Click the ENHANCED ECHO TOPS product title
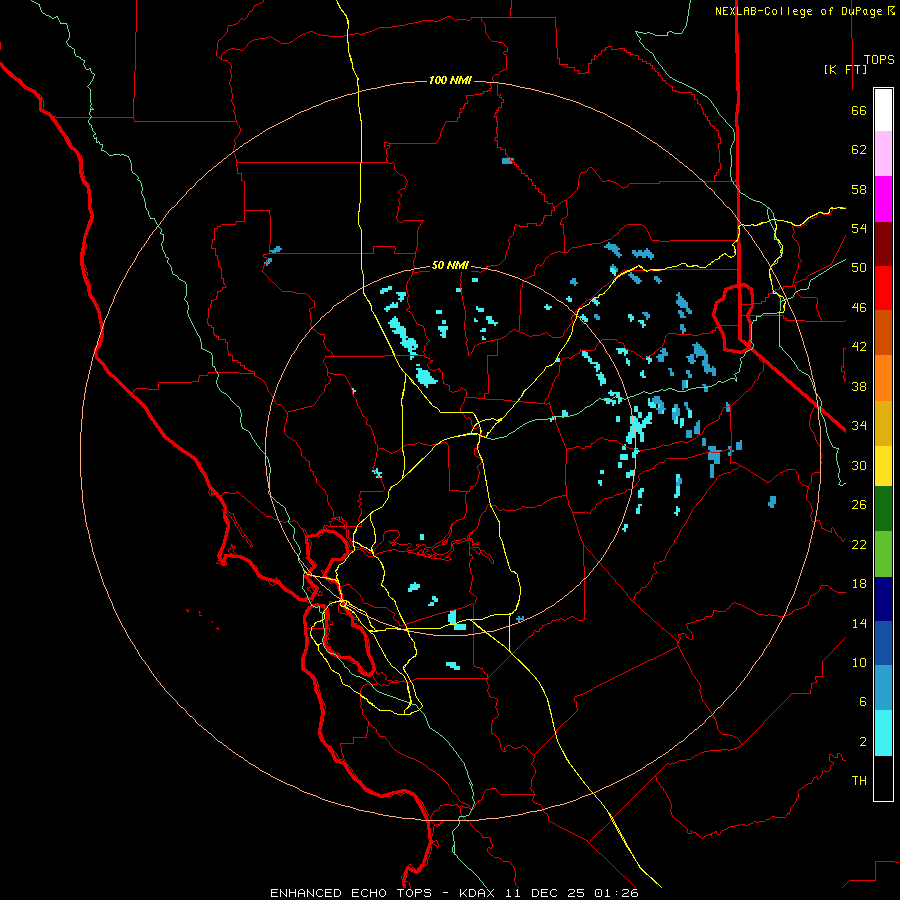Screen dimensions: 900x900 (x=351, y=893)
